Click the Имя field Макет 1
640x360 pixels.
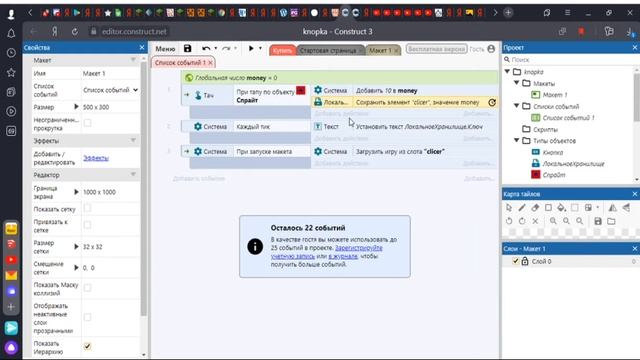(x=110, y=73)
